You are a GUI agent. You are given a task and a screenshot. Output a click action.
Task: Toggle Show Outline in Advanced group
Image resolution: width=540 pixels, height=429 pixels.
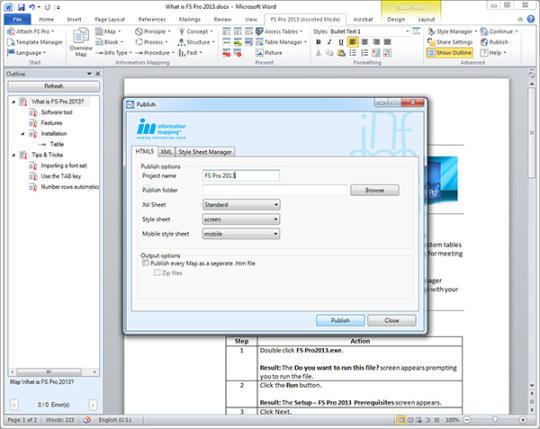[x=450, y=53]
